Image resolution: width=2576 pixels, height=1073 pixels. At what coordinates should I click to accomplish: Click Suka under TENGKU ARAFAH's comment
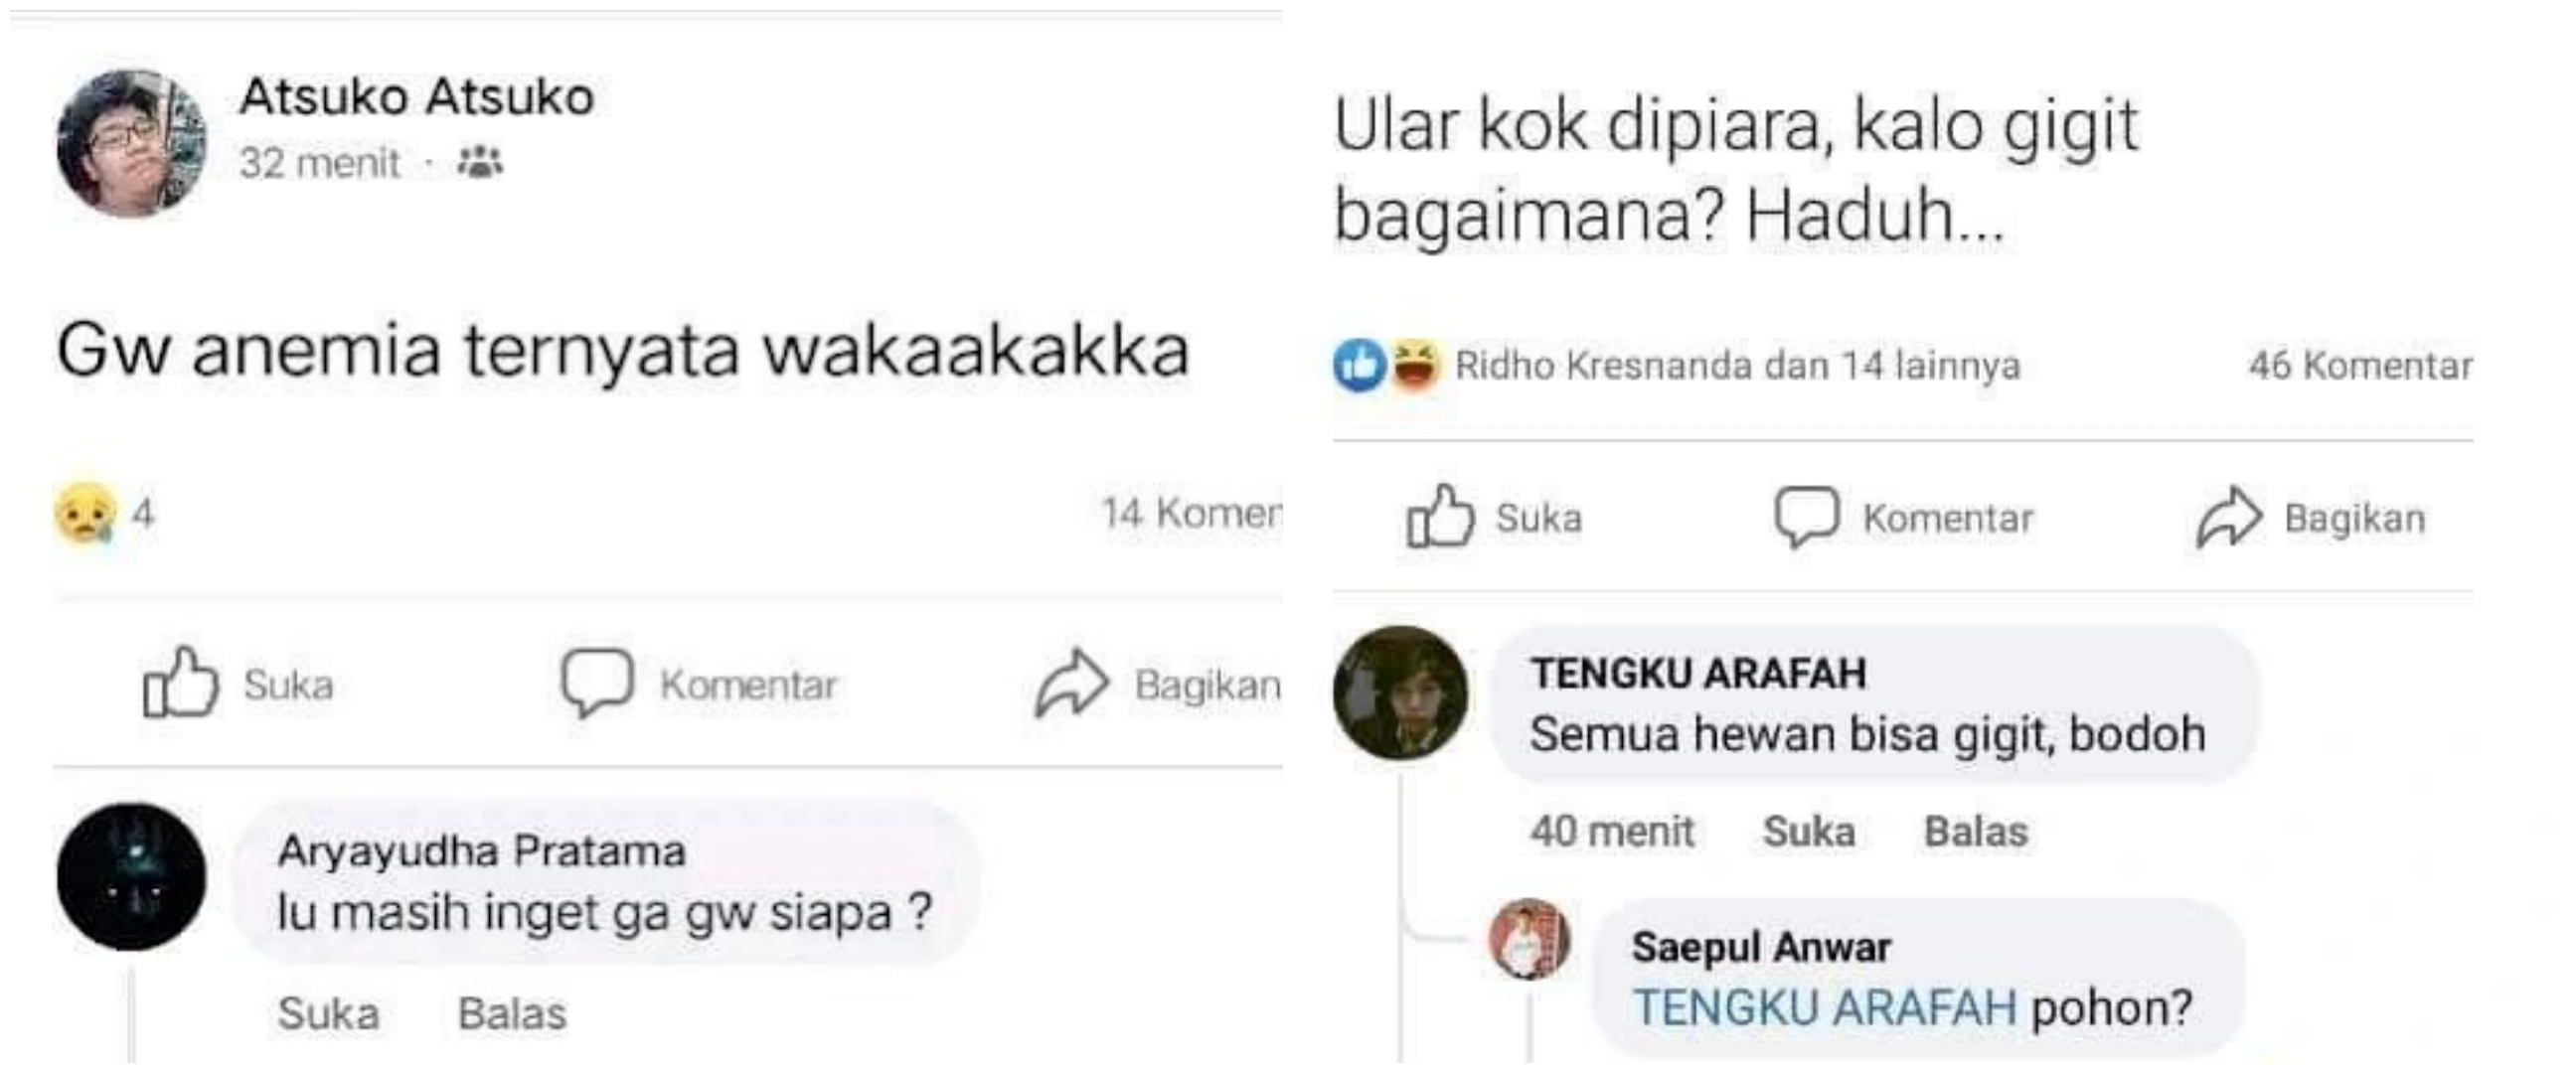point(1807,831)
